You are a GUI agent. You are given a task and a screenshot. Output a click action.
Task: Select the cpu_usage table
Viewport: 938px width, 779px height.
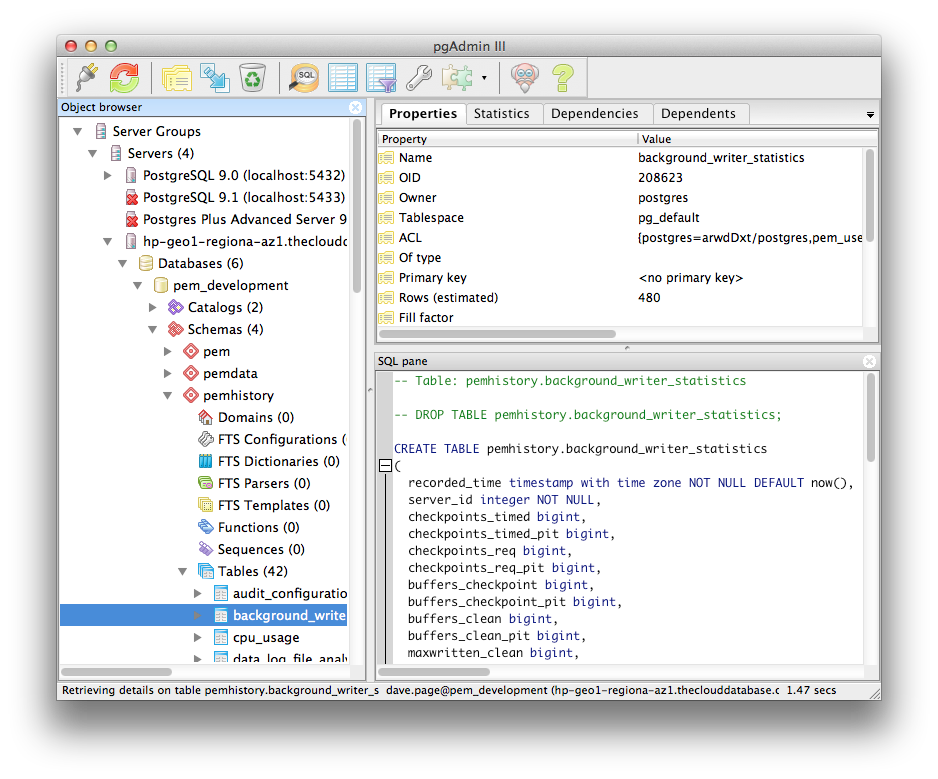(x=265, y=637)
